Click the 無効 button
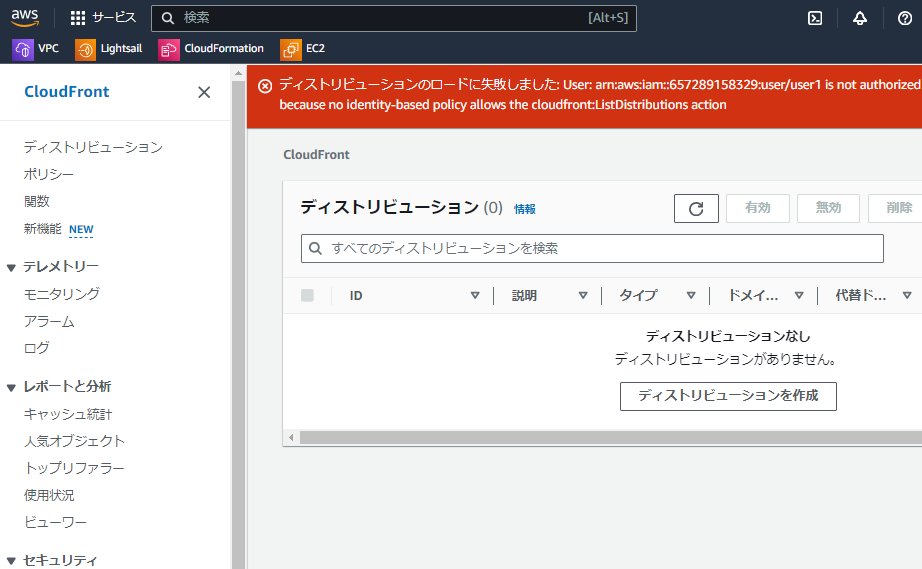Viewport: 922px width, 569px height. click(828, 209)
